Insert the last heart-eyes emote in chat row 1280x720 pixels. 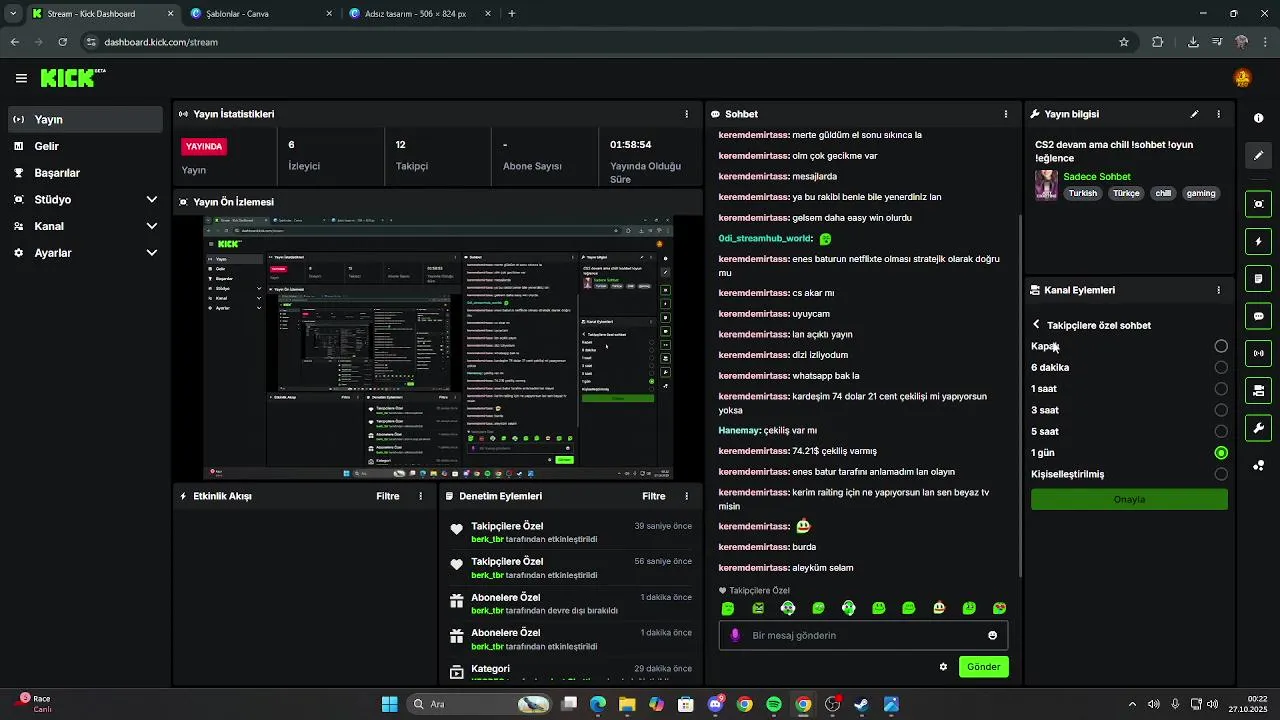coord(999,608)
